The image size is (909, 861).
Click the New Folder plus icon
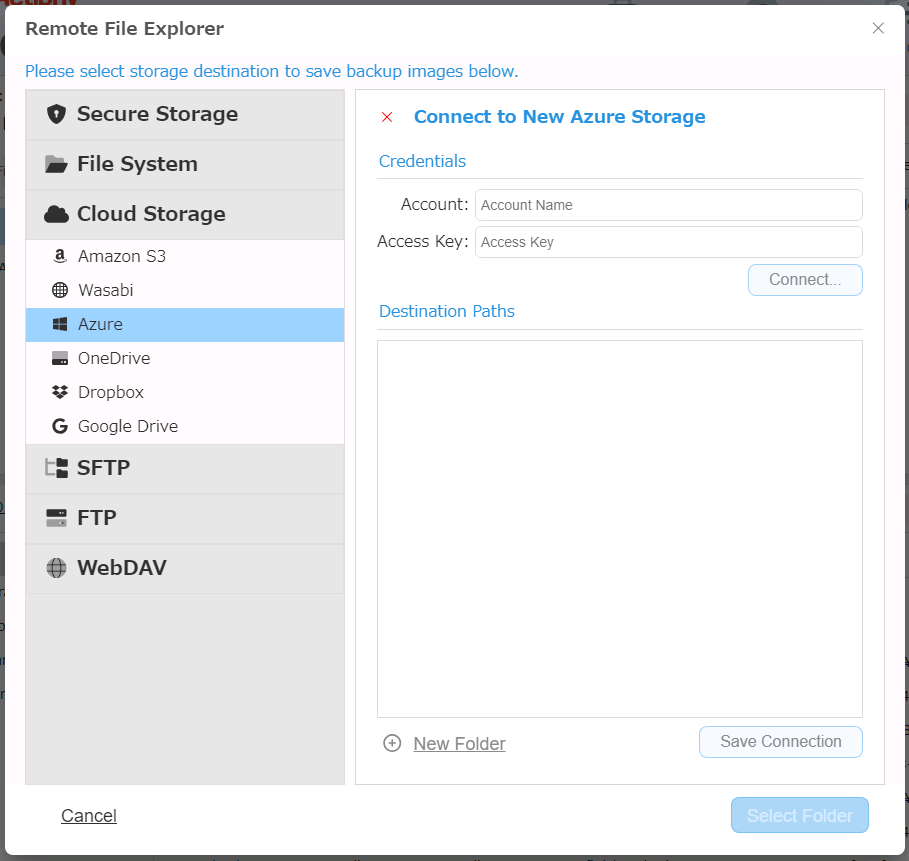(392, 743)
